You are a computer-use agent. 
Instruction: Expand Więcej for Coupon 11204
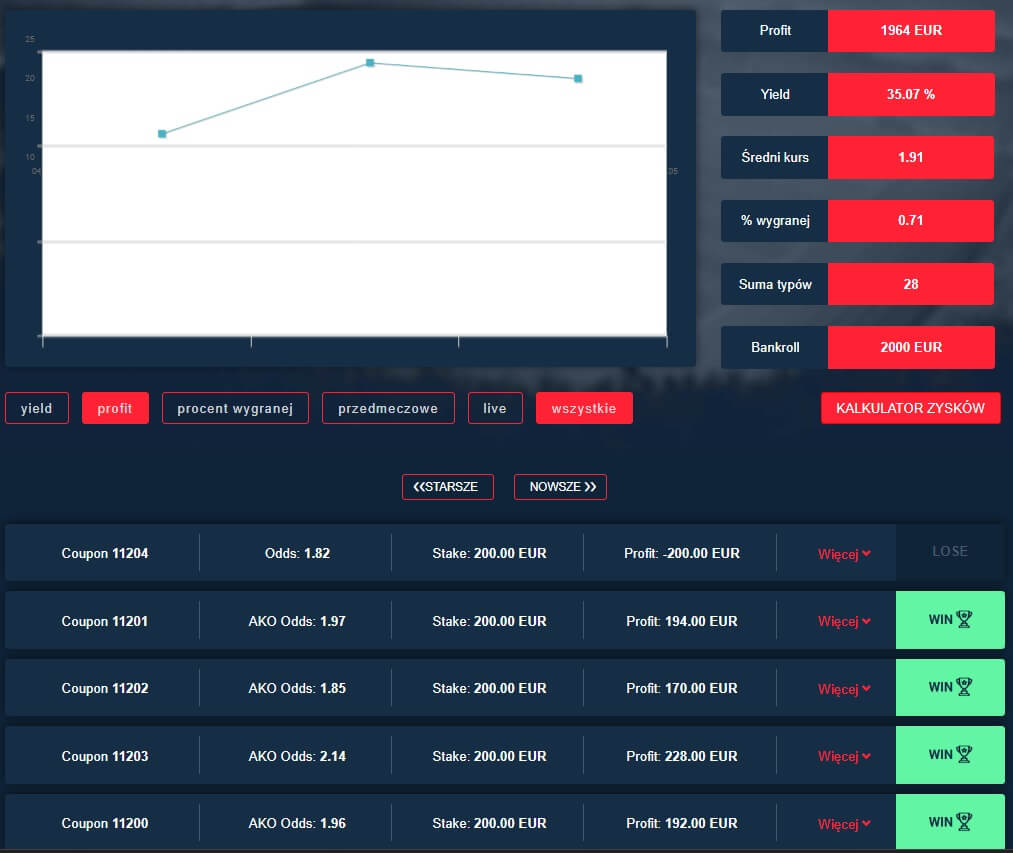[844, 554]
